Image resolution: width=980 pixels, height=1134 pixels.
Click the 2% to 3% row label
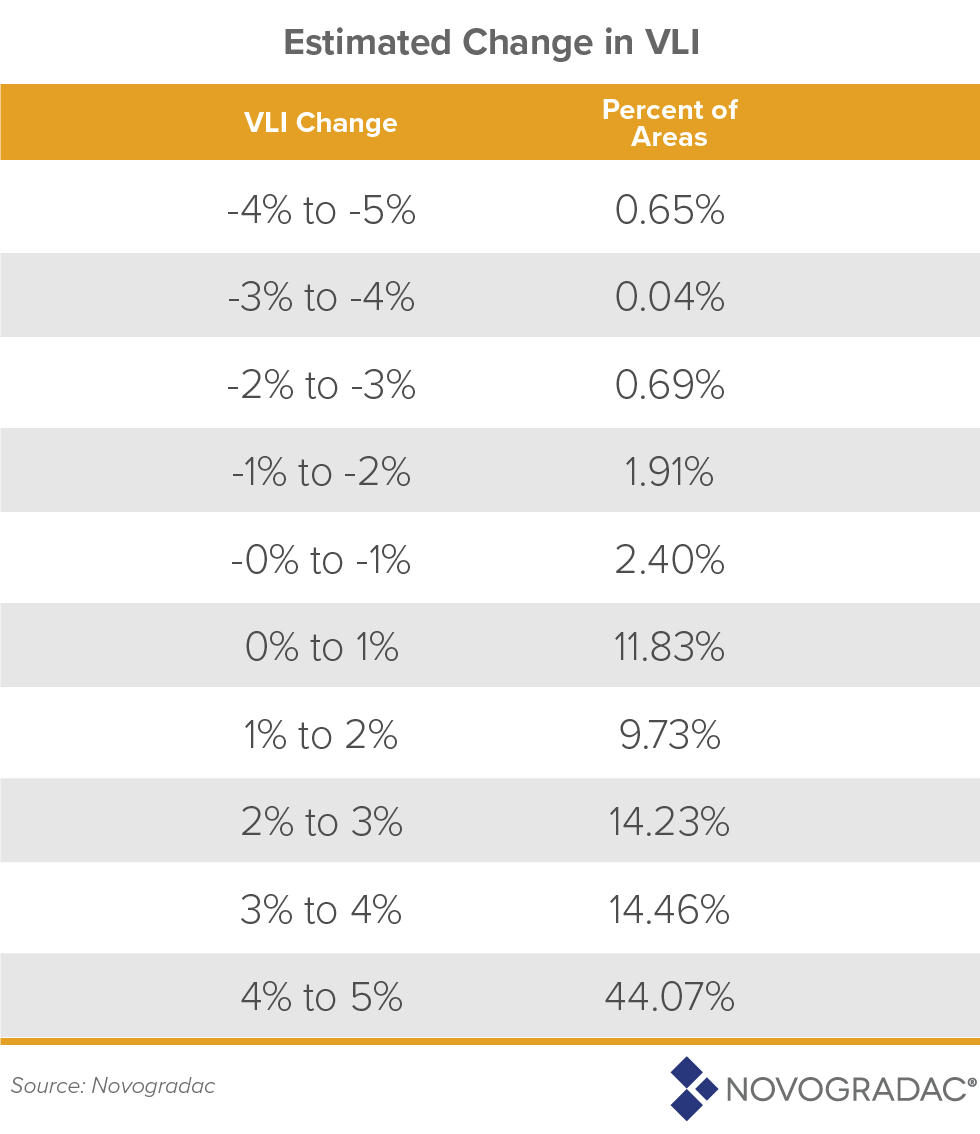point(321,822)
